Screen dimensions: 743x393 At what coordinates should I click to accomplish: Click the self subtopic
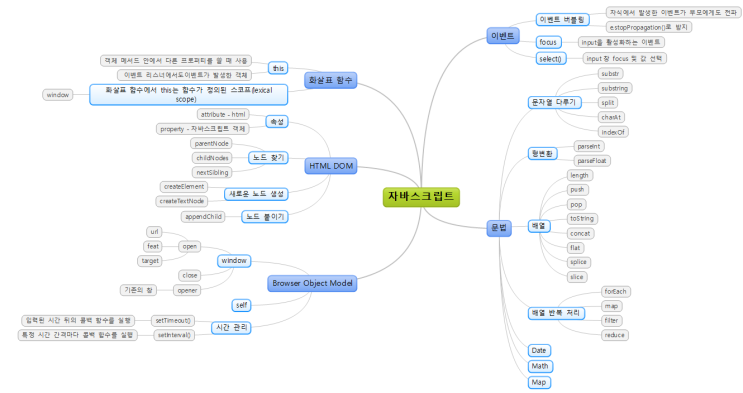click(241, 305)
